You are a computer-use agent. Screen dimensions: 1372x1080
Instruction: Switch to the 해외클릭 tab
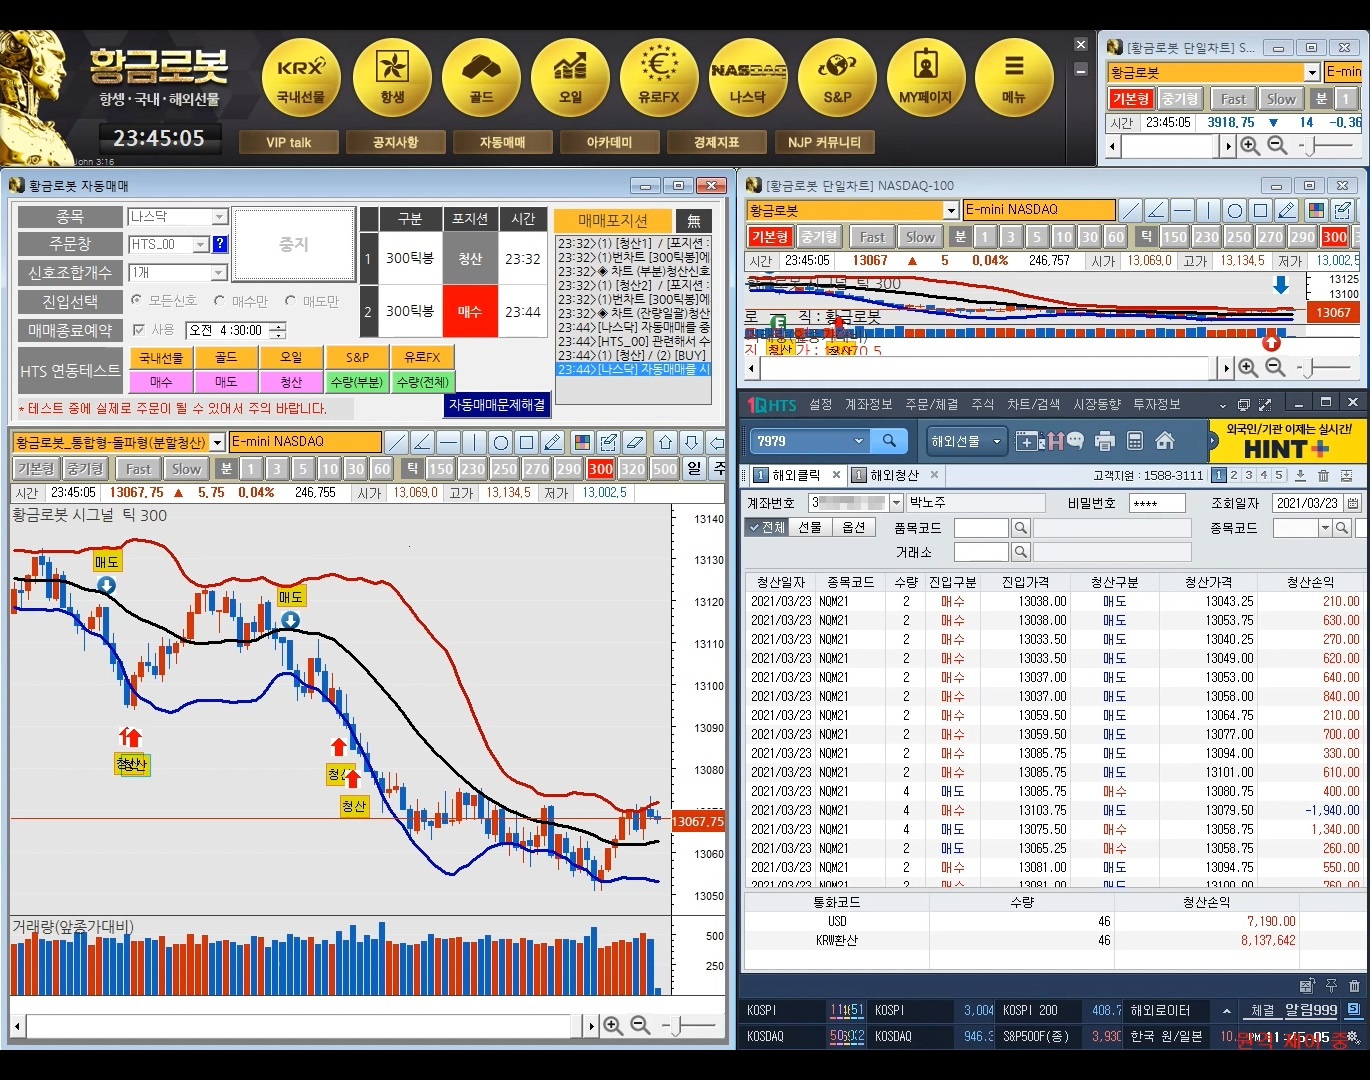[796, 475]
